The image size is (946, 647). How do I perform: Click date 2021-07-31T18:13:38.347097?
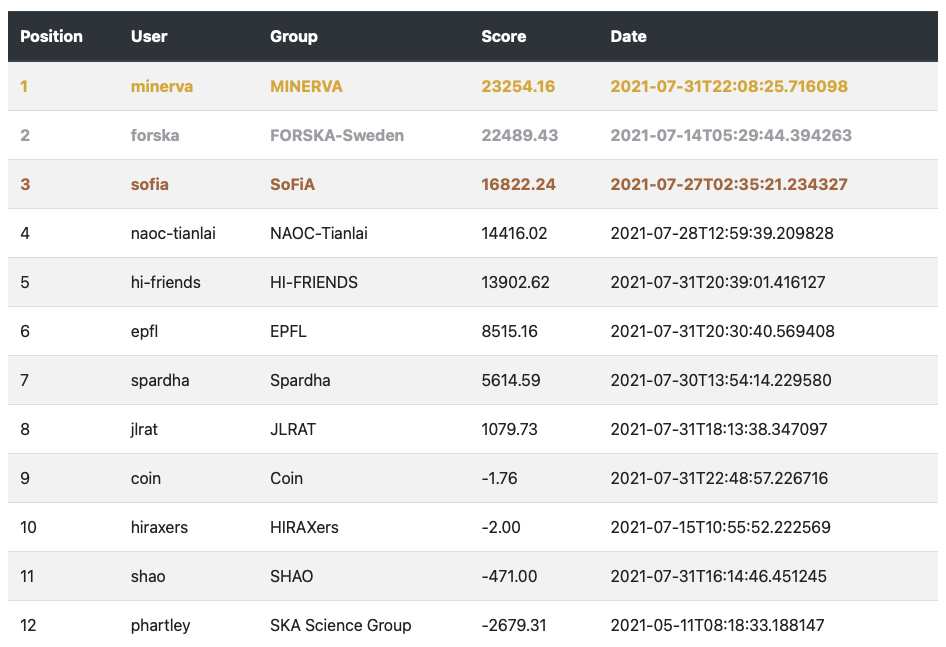[719, 429]
